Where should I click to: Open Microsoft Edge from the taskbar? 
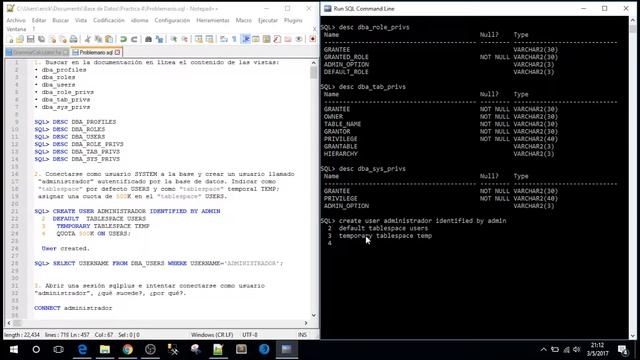pyautogui.click(x=82, y=349)
